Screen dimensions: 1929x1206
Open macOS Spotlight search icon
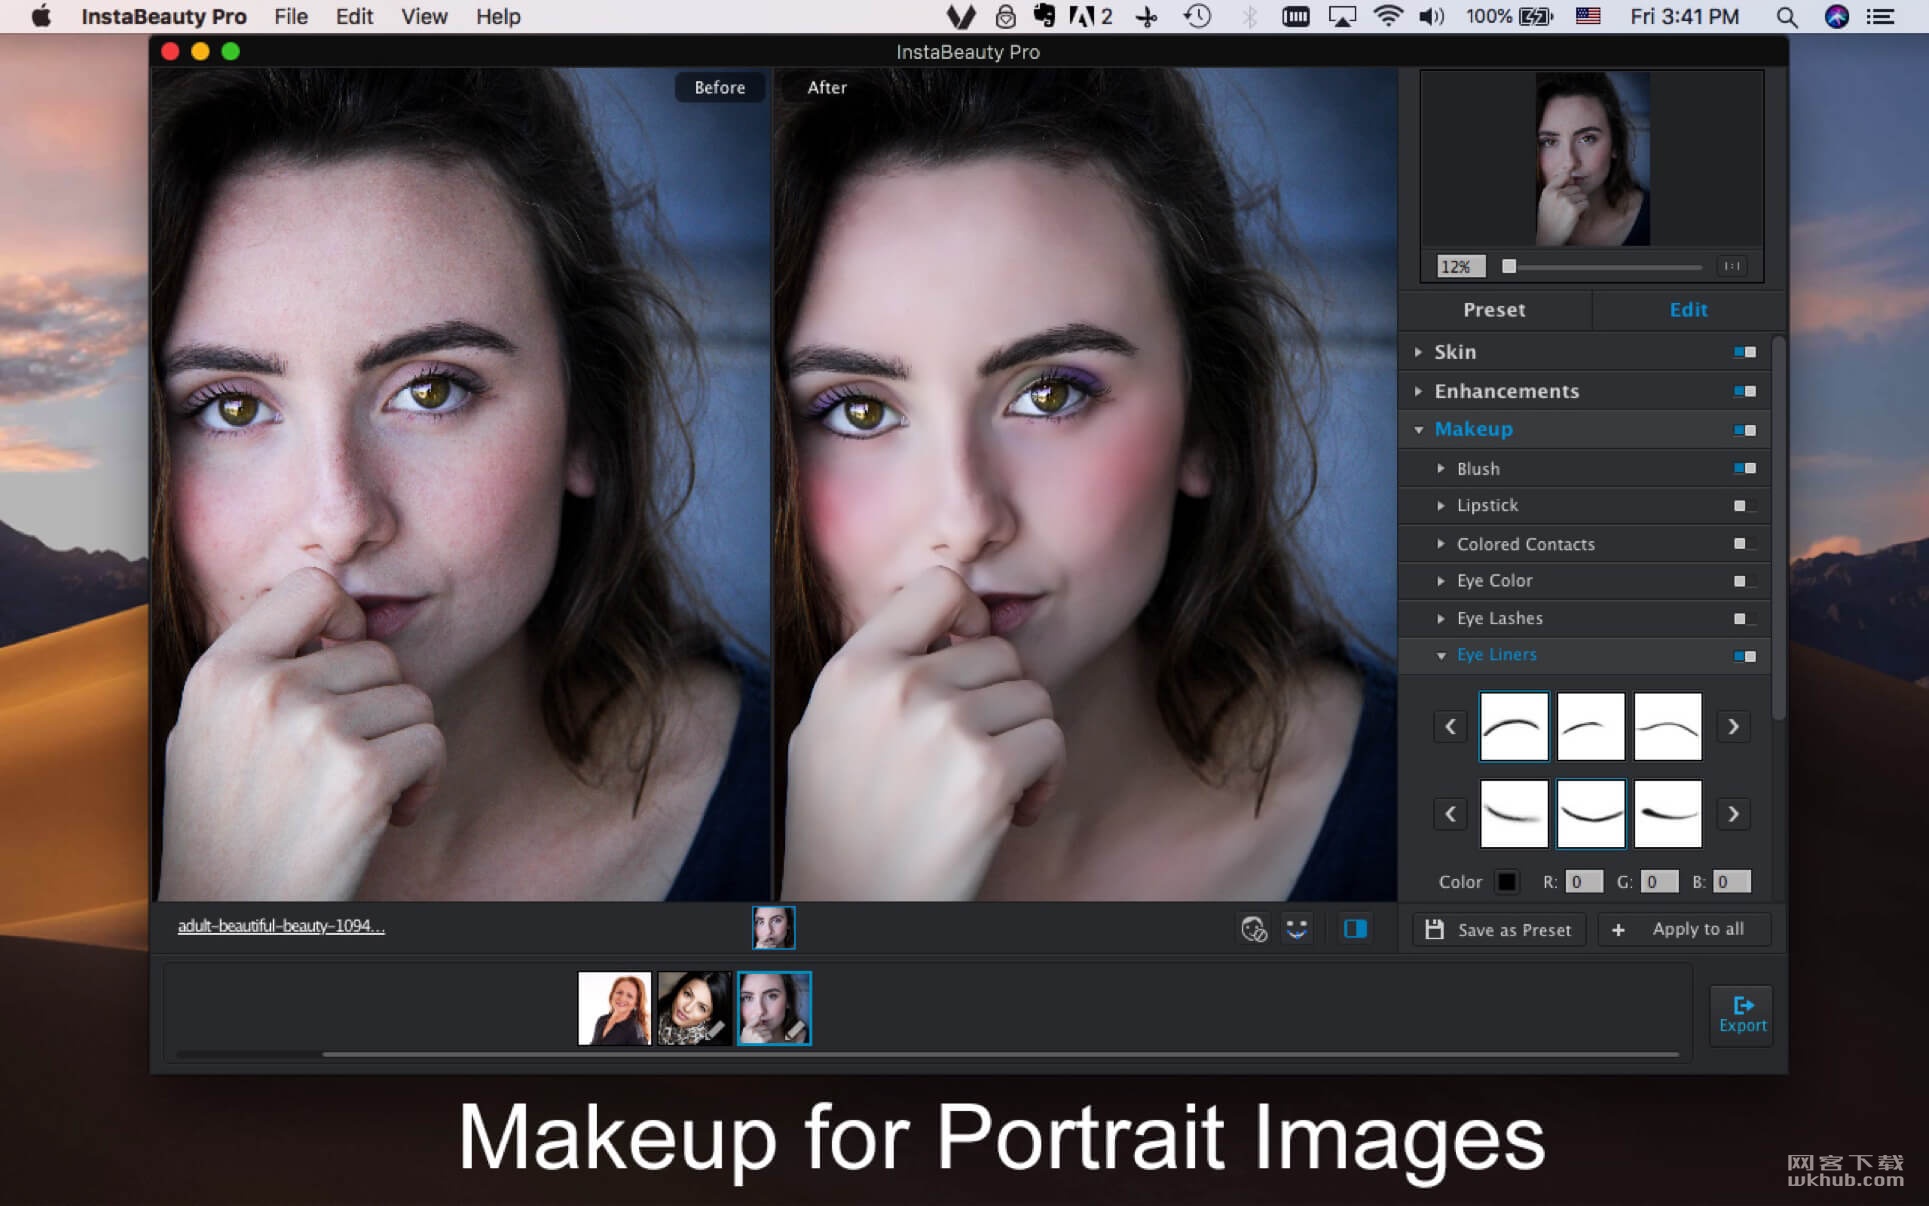click(1786, 17)
